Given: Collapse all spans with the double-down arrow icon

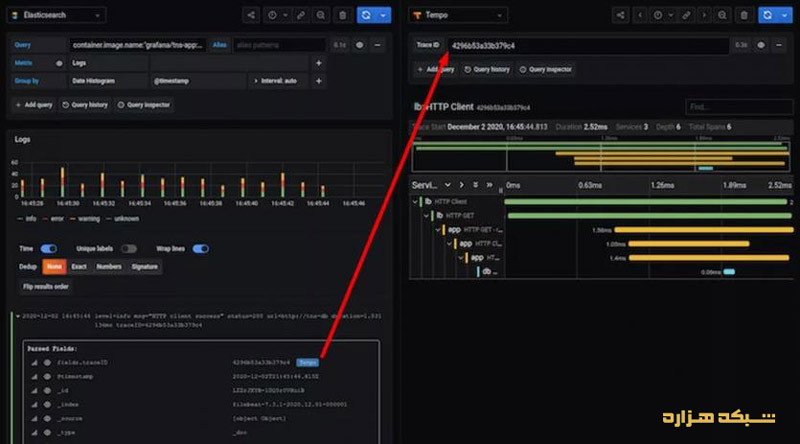Looking at the screenshot, I should [x=476, y=185].
